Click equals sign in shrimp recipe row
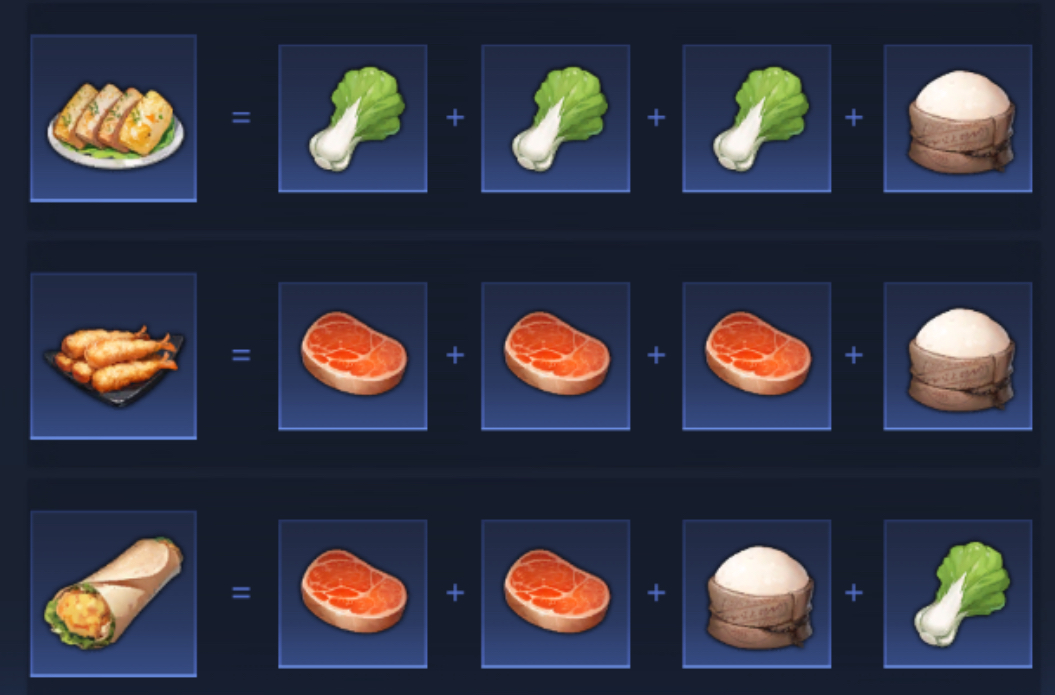1055x695 pixels. click(241, 355)
